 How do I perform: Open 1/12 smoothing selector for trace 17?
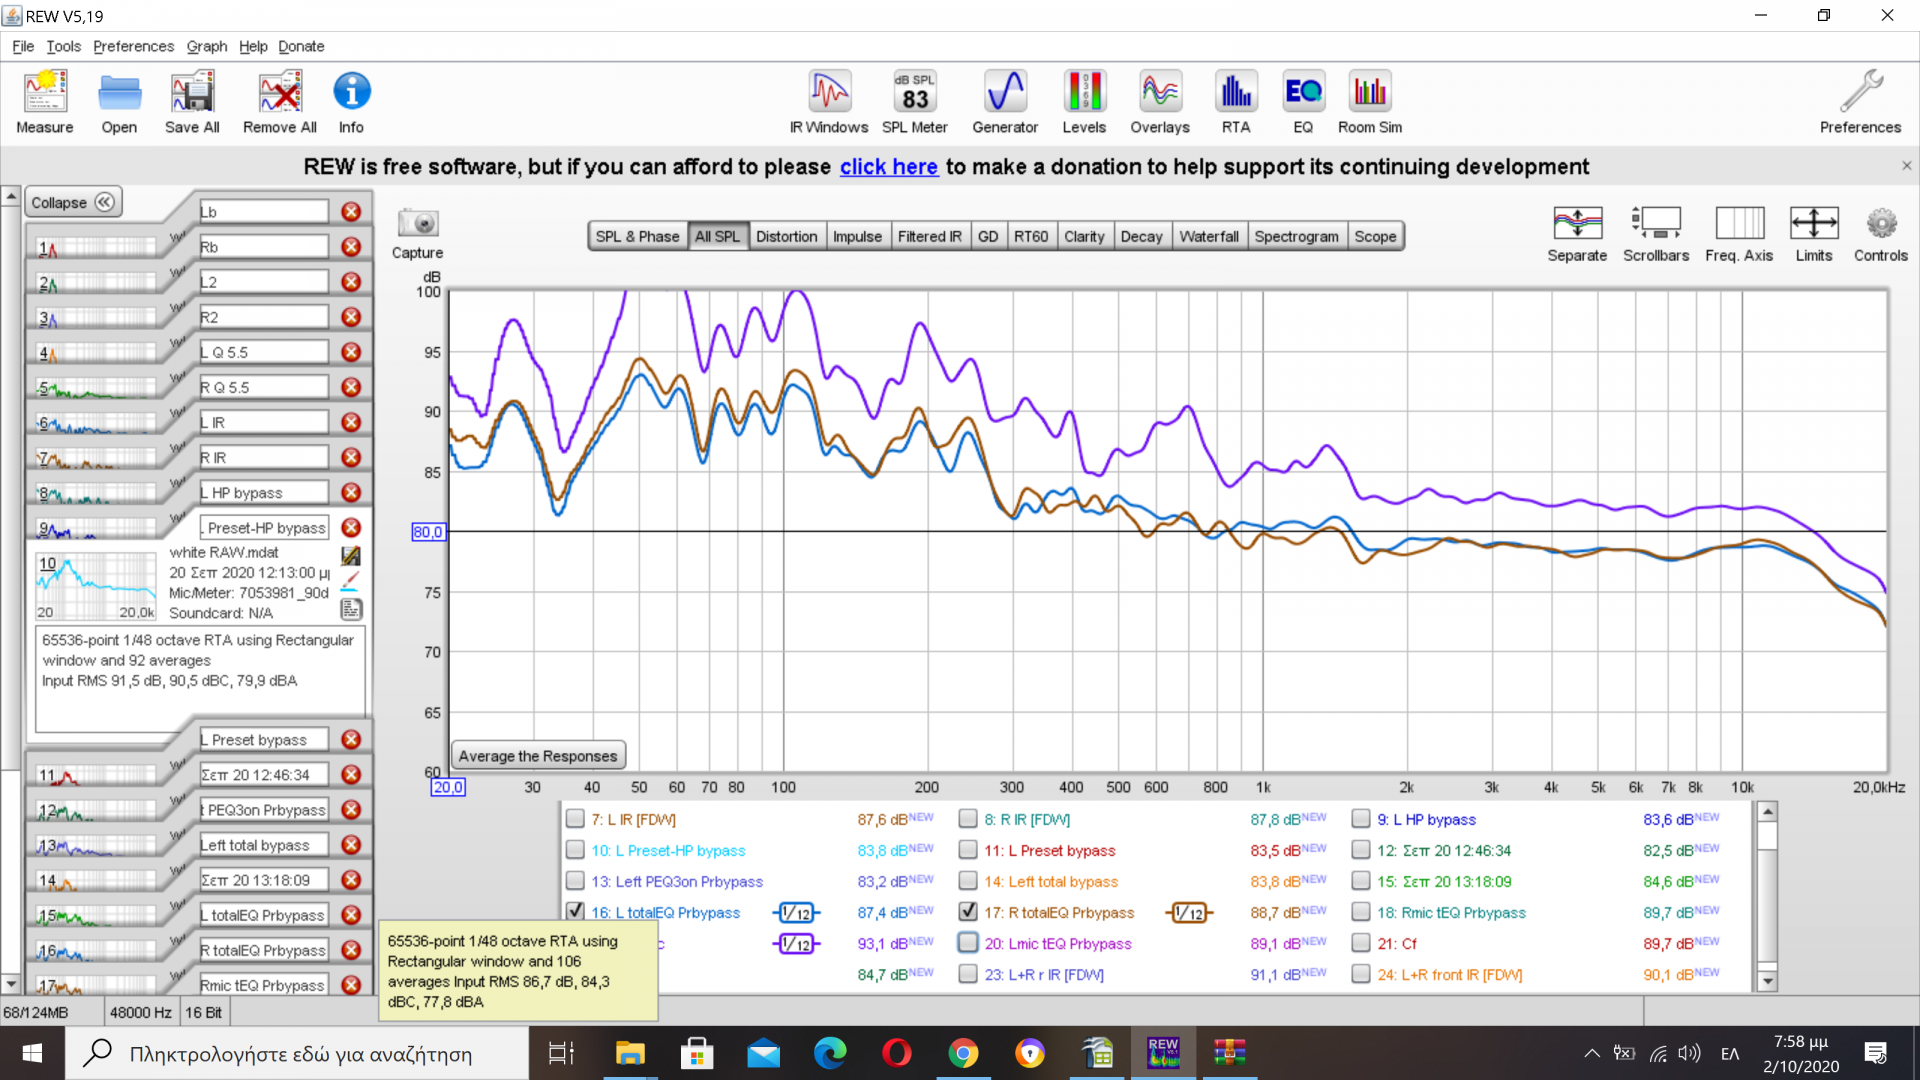[1189, 913]
